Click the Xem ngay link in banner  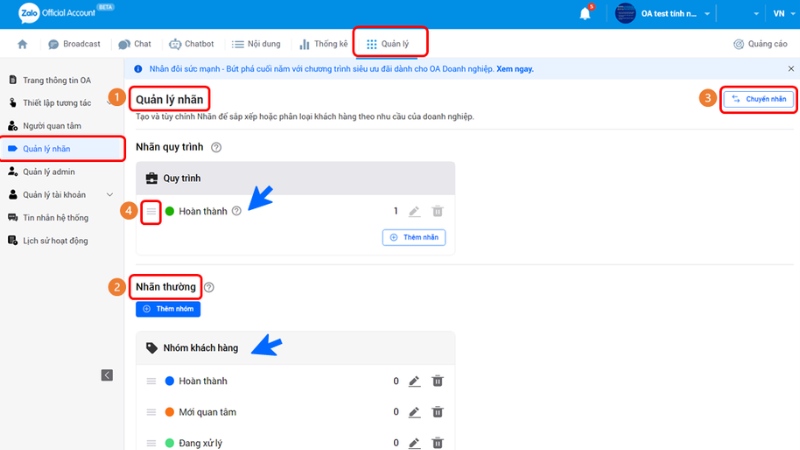pos(517,69)
